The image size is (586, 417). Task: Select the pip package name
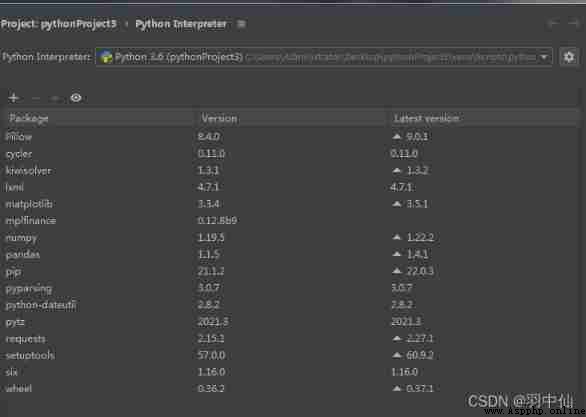[x=13, y=273]
